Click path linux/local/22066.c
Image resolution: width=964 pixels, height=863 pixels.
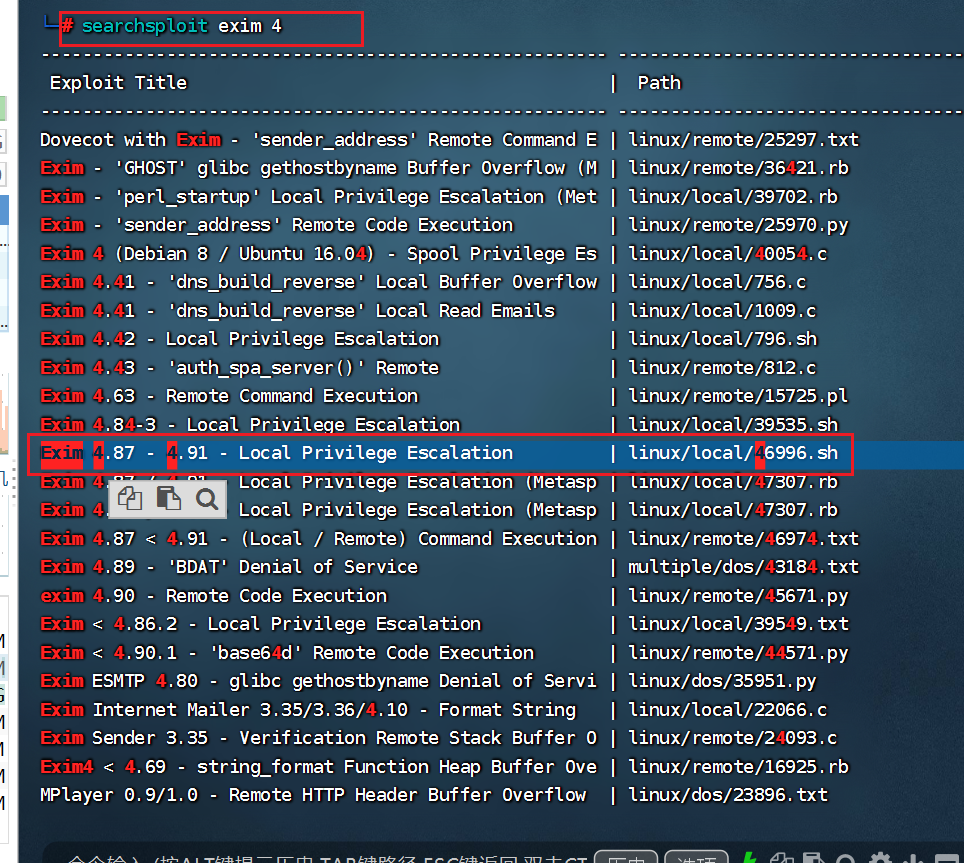(727, 709)
